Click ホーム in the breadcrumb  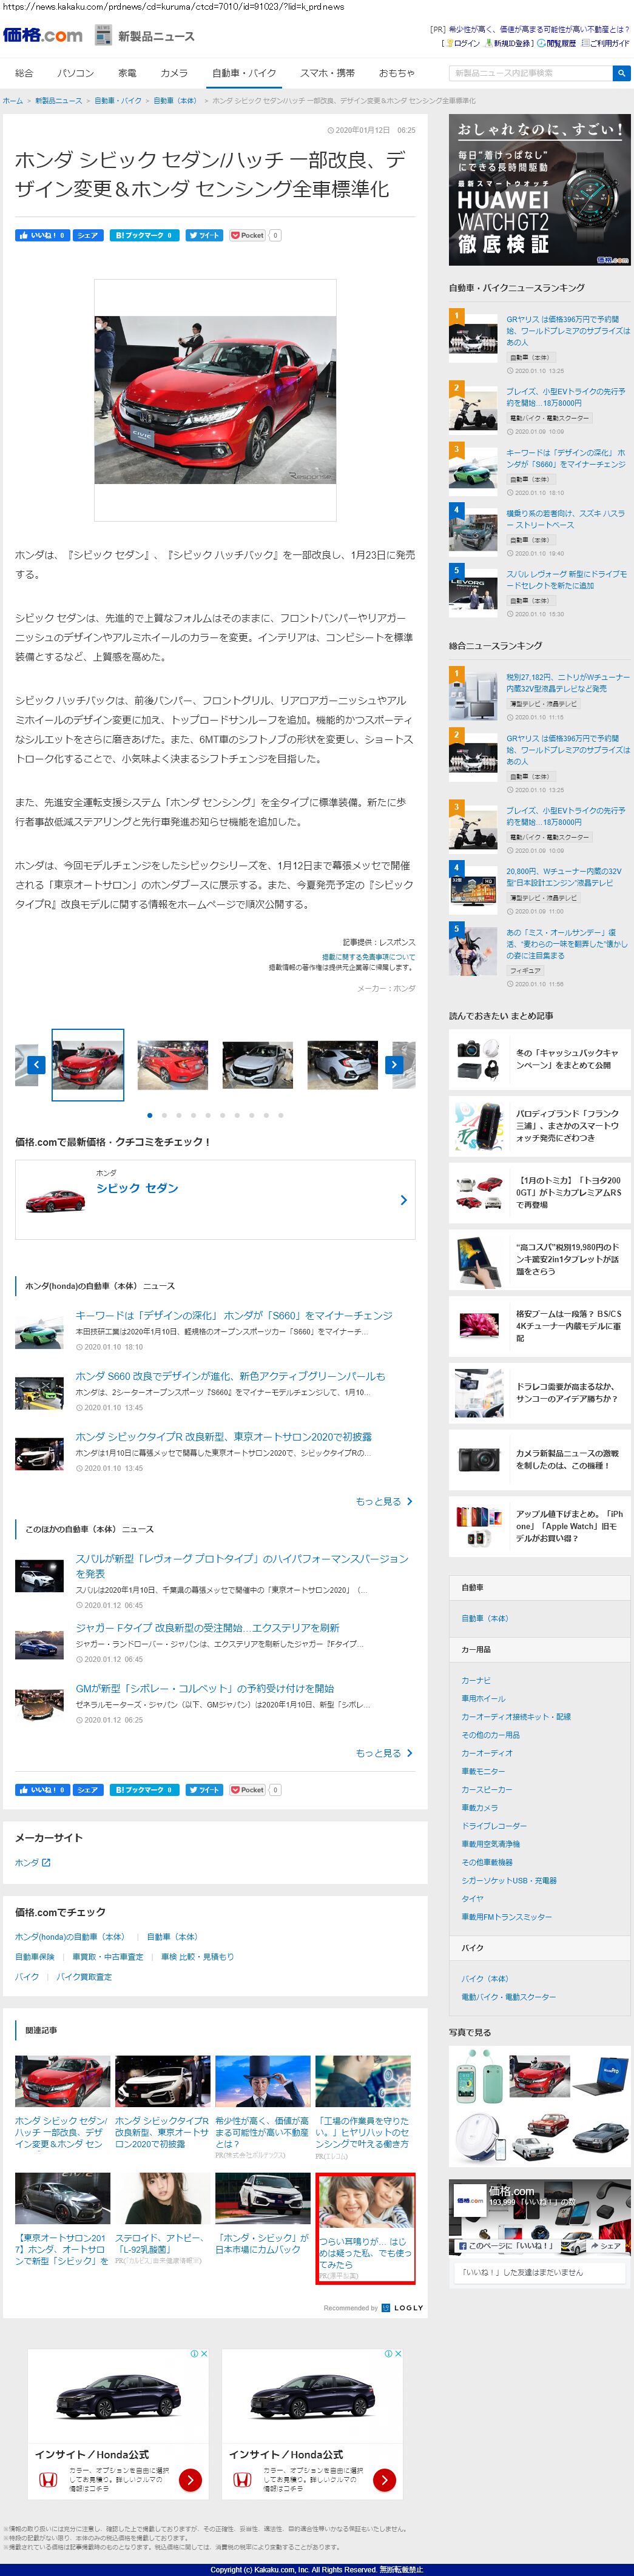click(x=12, y=101)
